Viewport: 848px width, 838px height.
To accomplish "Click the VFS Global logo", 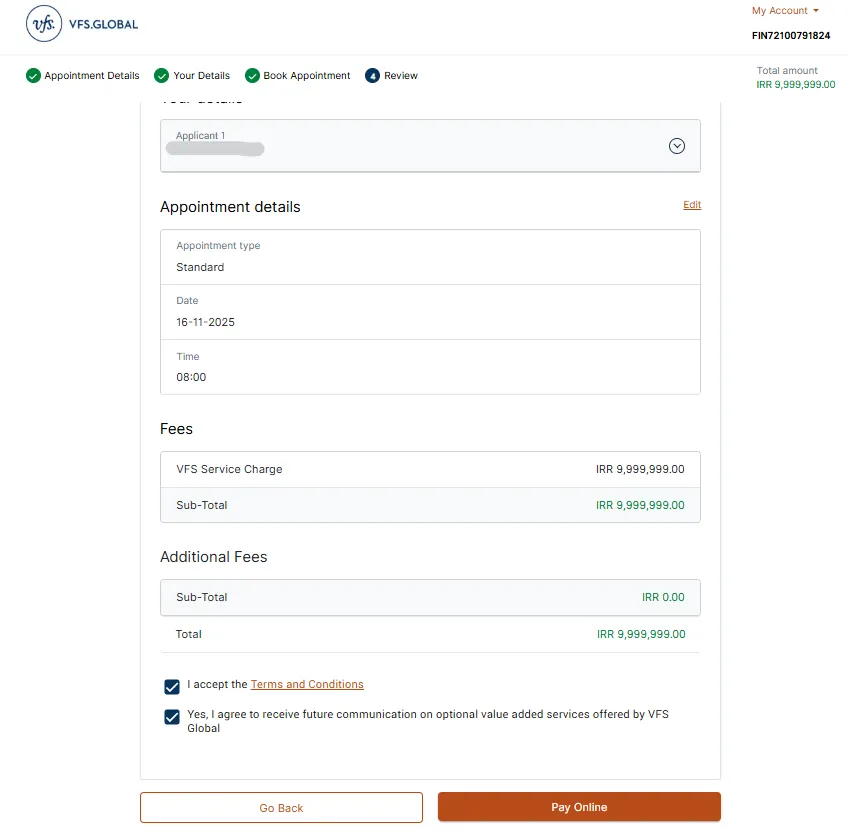I will (82, 23).
